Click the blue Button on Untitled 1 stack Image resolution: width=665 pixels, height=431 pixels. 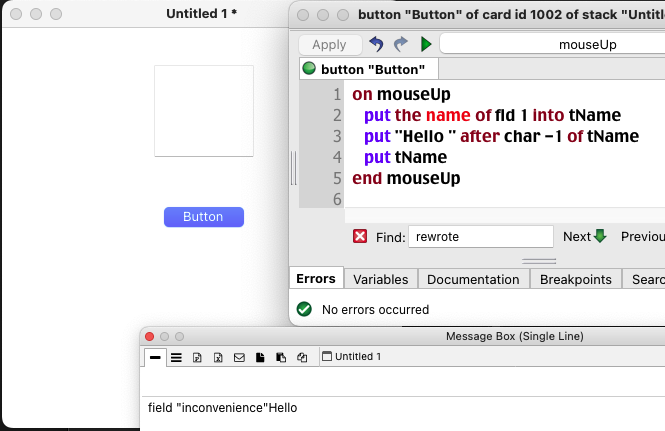(204, 217)
